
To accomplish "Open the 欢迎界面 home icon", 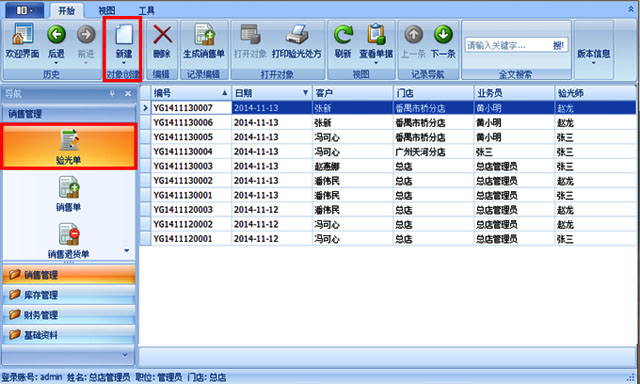I will (x=22, y=40).
